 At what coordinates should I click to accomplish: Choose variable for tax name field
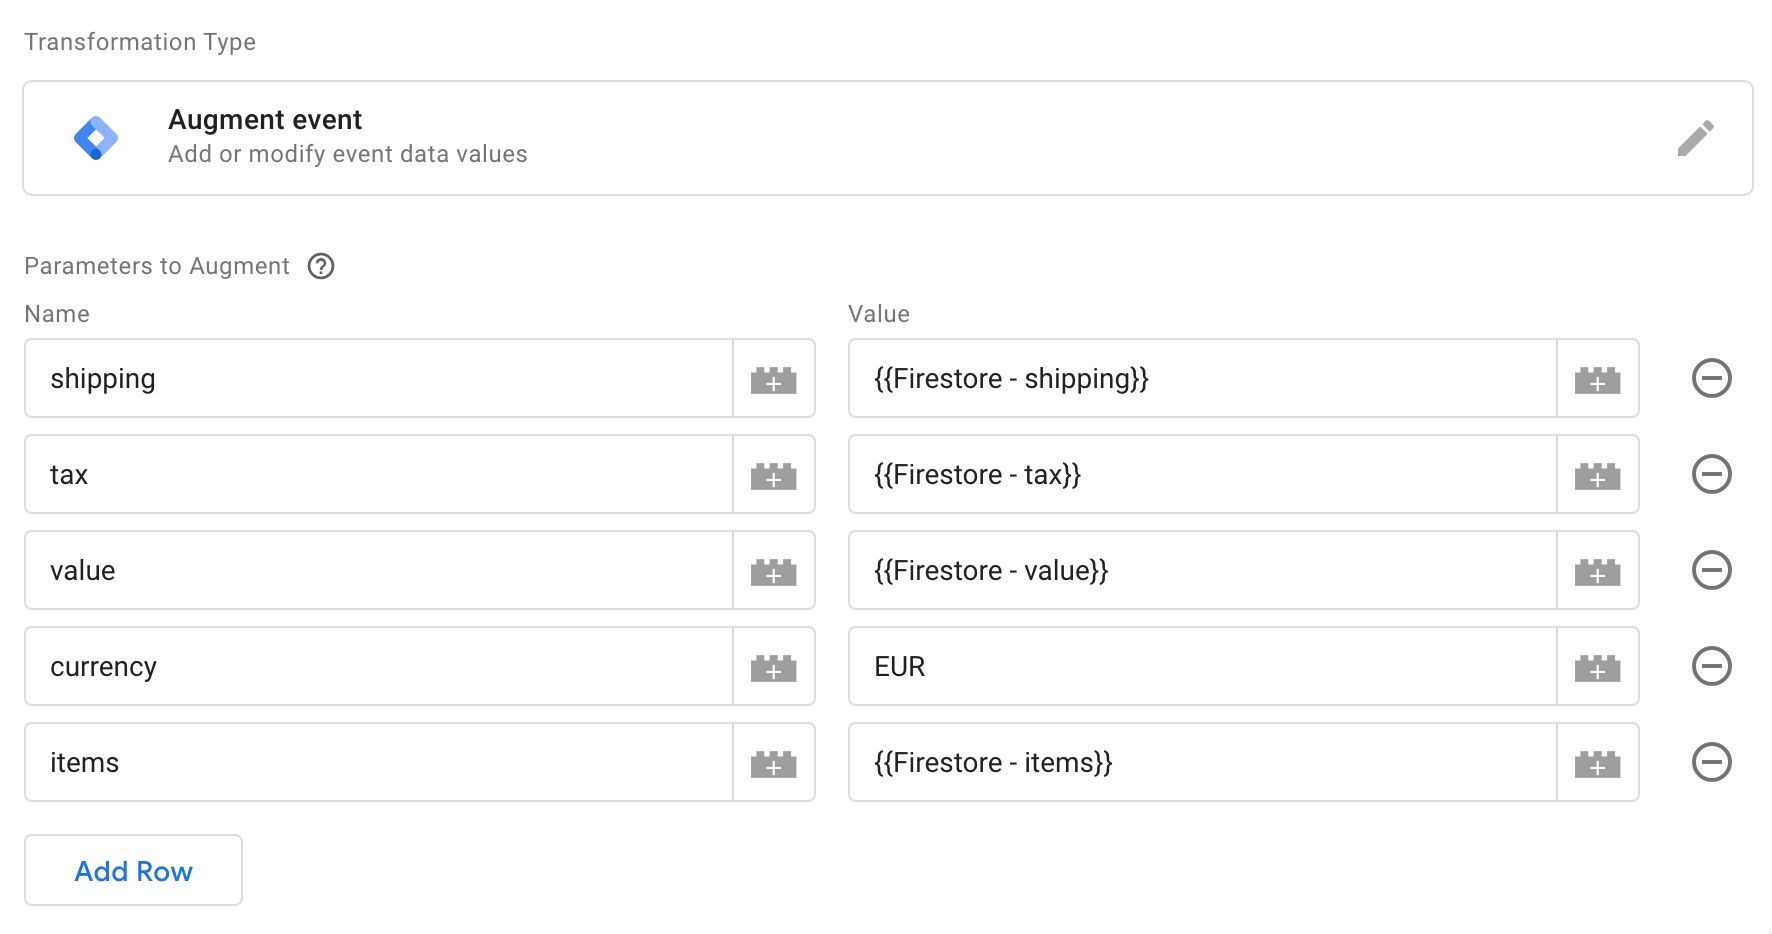click(x=774, y=474)
